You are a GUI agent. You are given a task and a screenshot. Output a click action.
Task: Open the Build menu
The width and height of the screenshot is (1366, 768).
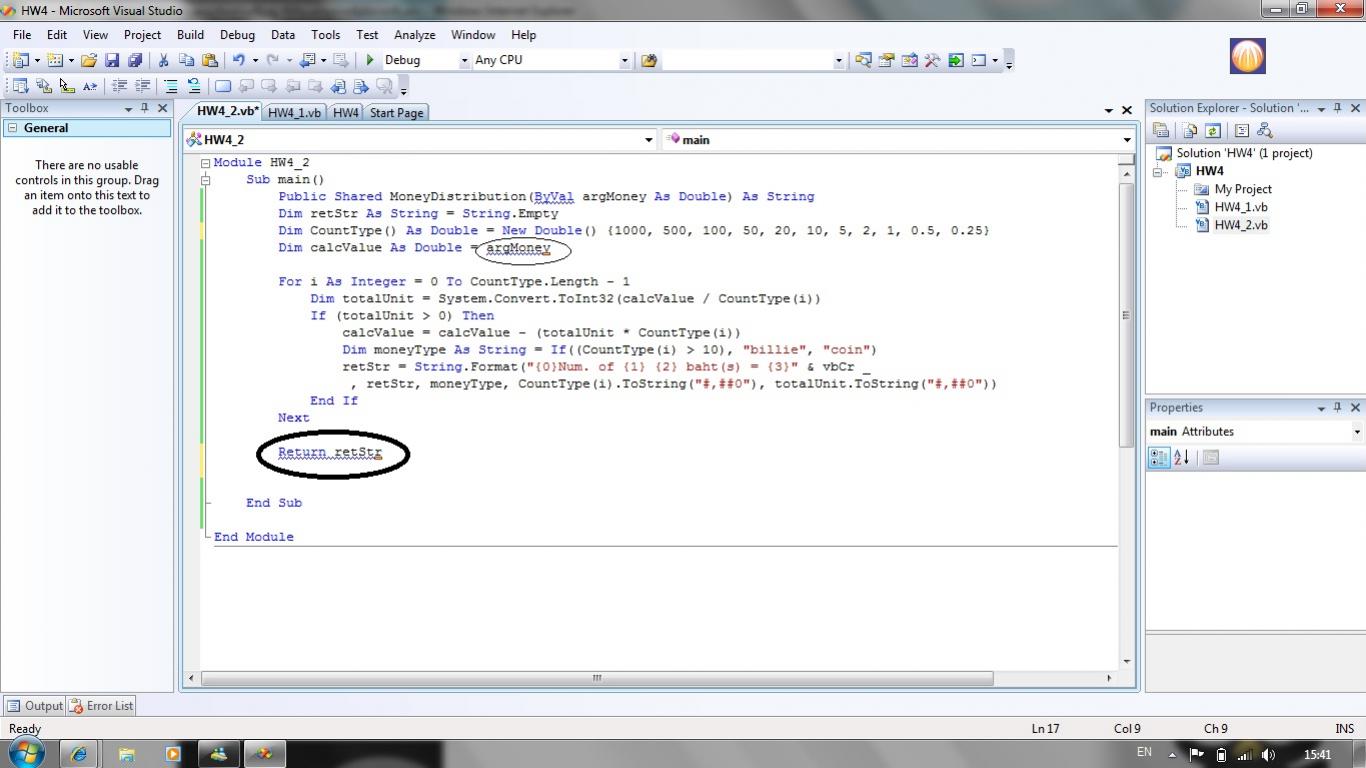(190, 34)
